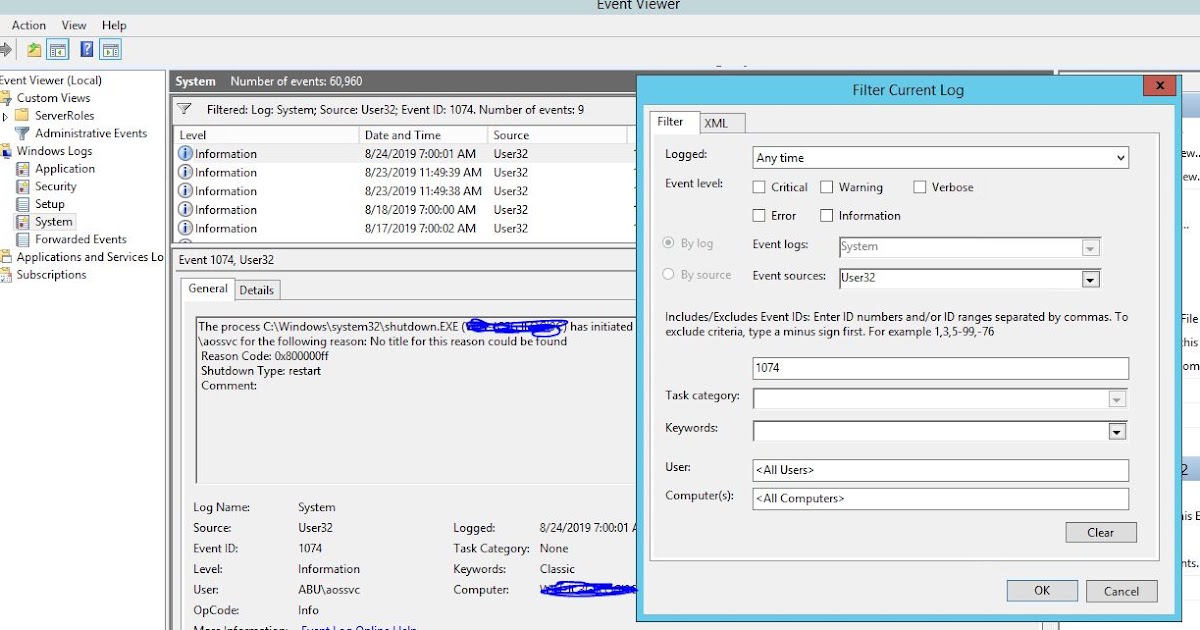
Task: Open the Logged 'Any time' dropdown
Action: pos(1119,157)
